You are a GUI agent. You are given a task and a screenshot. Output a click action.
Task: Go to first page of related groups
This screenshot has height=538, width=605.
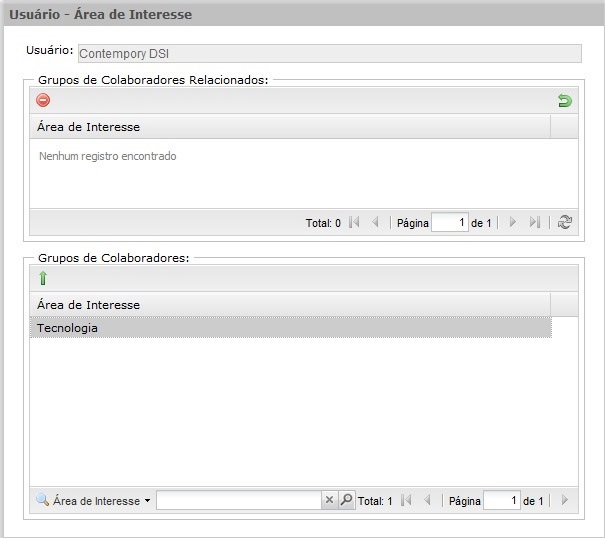(x=354, y=223)
